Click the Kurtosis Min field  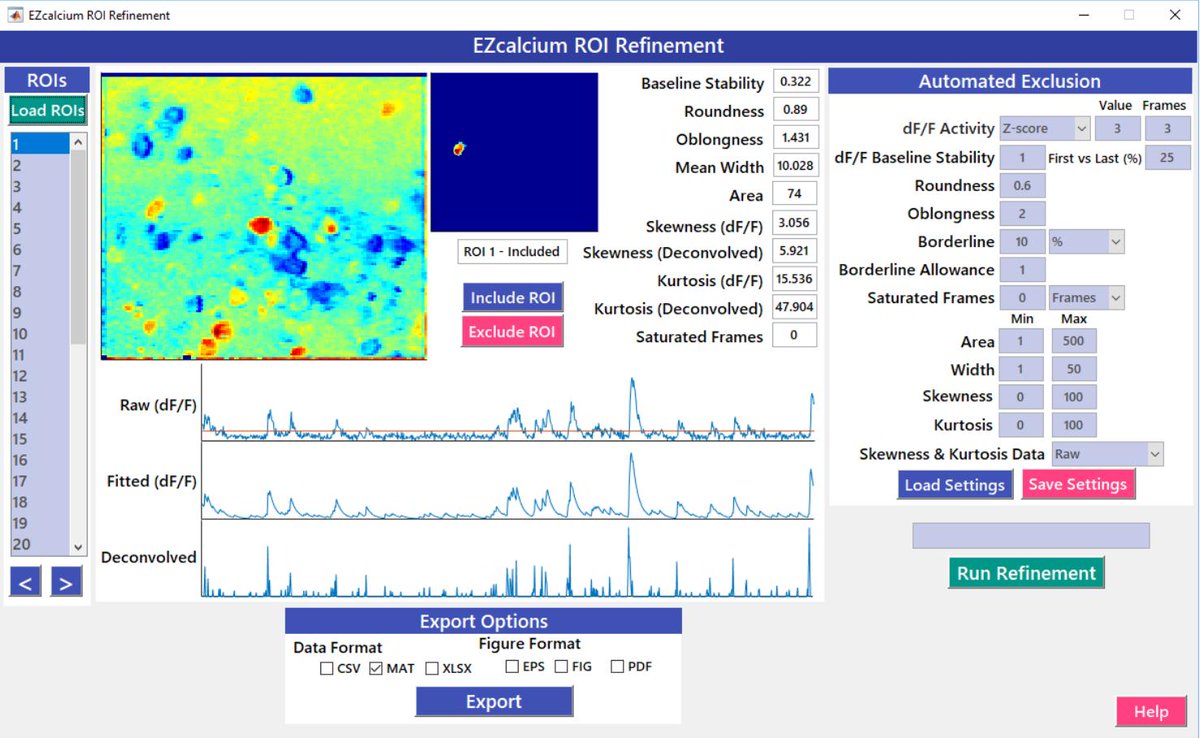[x=1021, y=425]
